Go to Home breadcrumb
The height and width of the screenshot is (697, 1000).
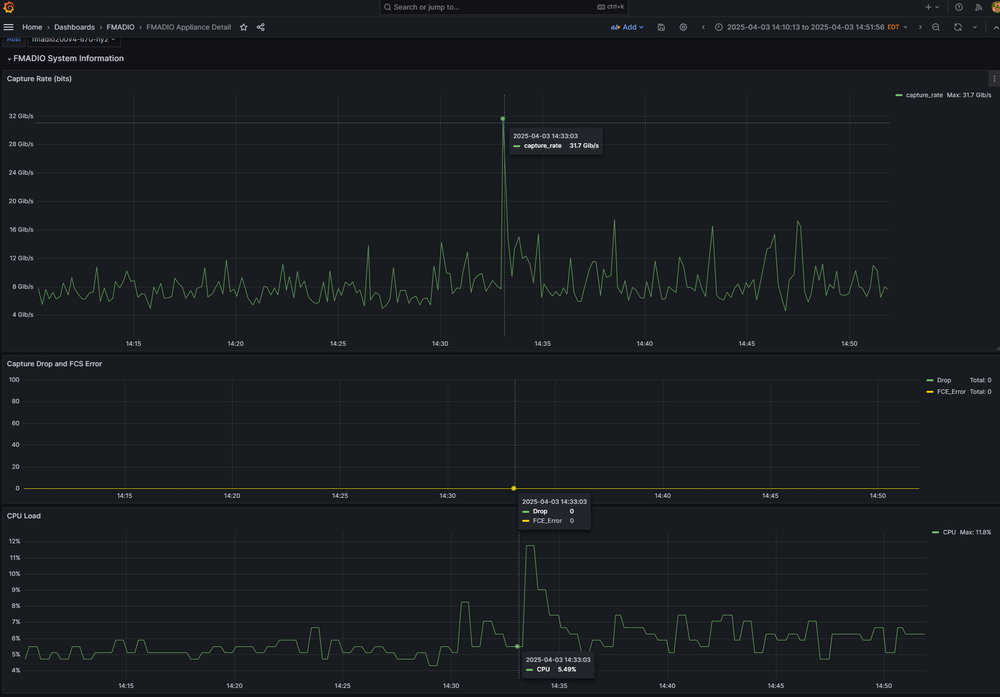coord(32,27)
